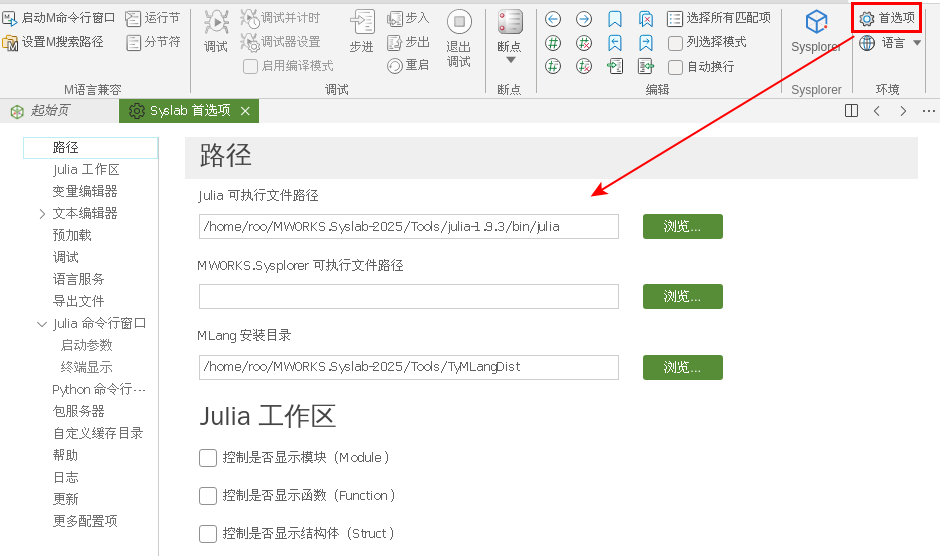Select 语言服务 in the settings sidebar

coord(79,279)
